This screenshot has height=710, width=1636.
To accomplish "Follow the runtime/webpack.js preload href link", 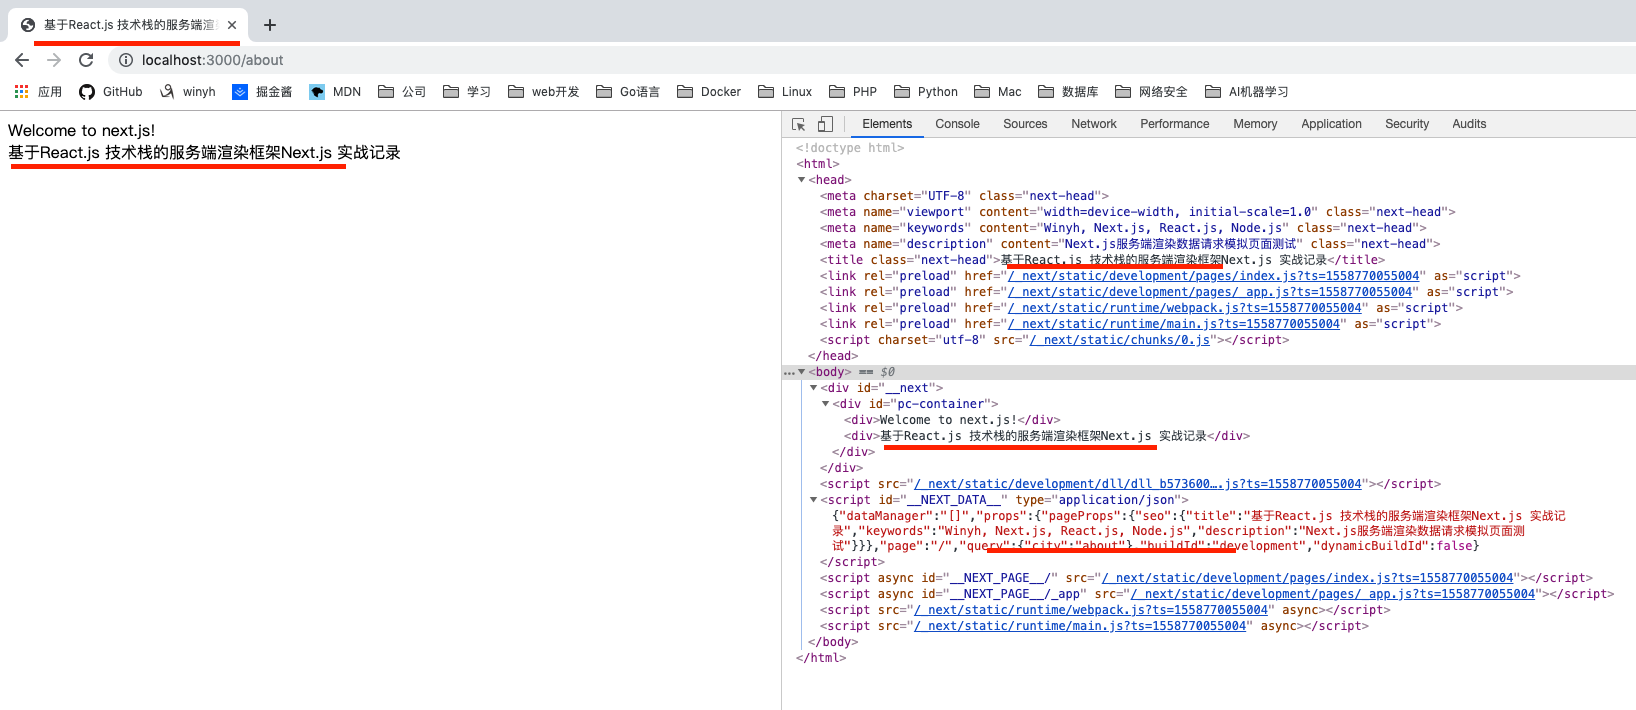I will click(1185, 308).
